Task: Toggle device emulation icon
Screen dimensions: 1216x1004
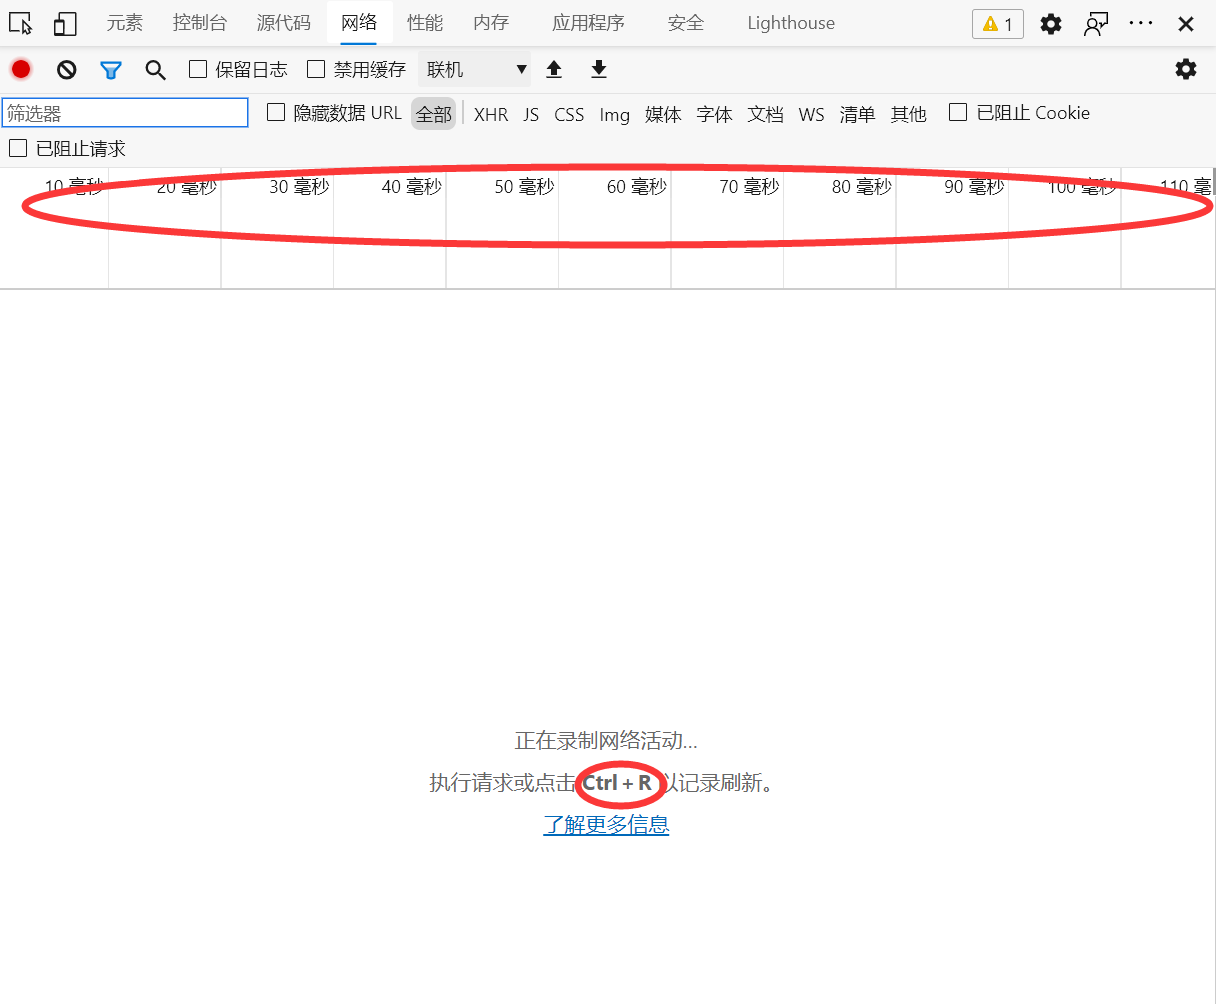Action: pos(65,23)
